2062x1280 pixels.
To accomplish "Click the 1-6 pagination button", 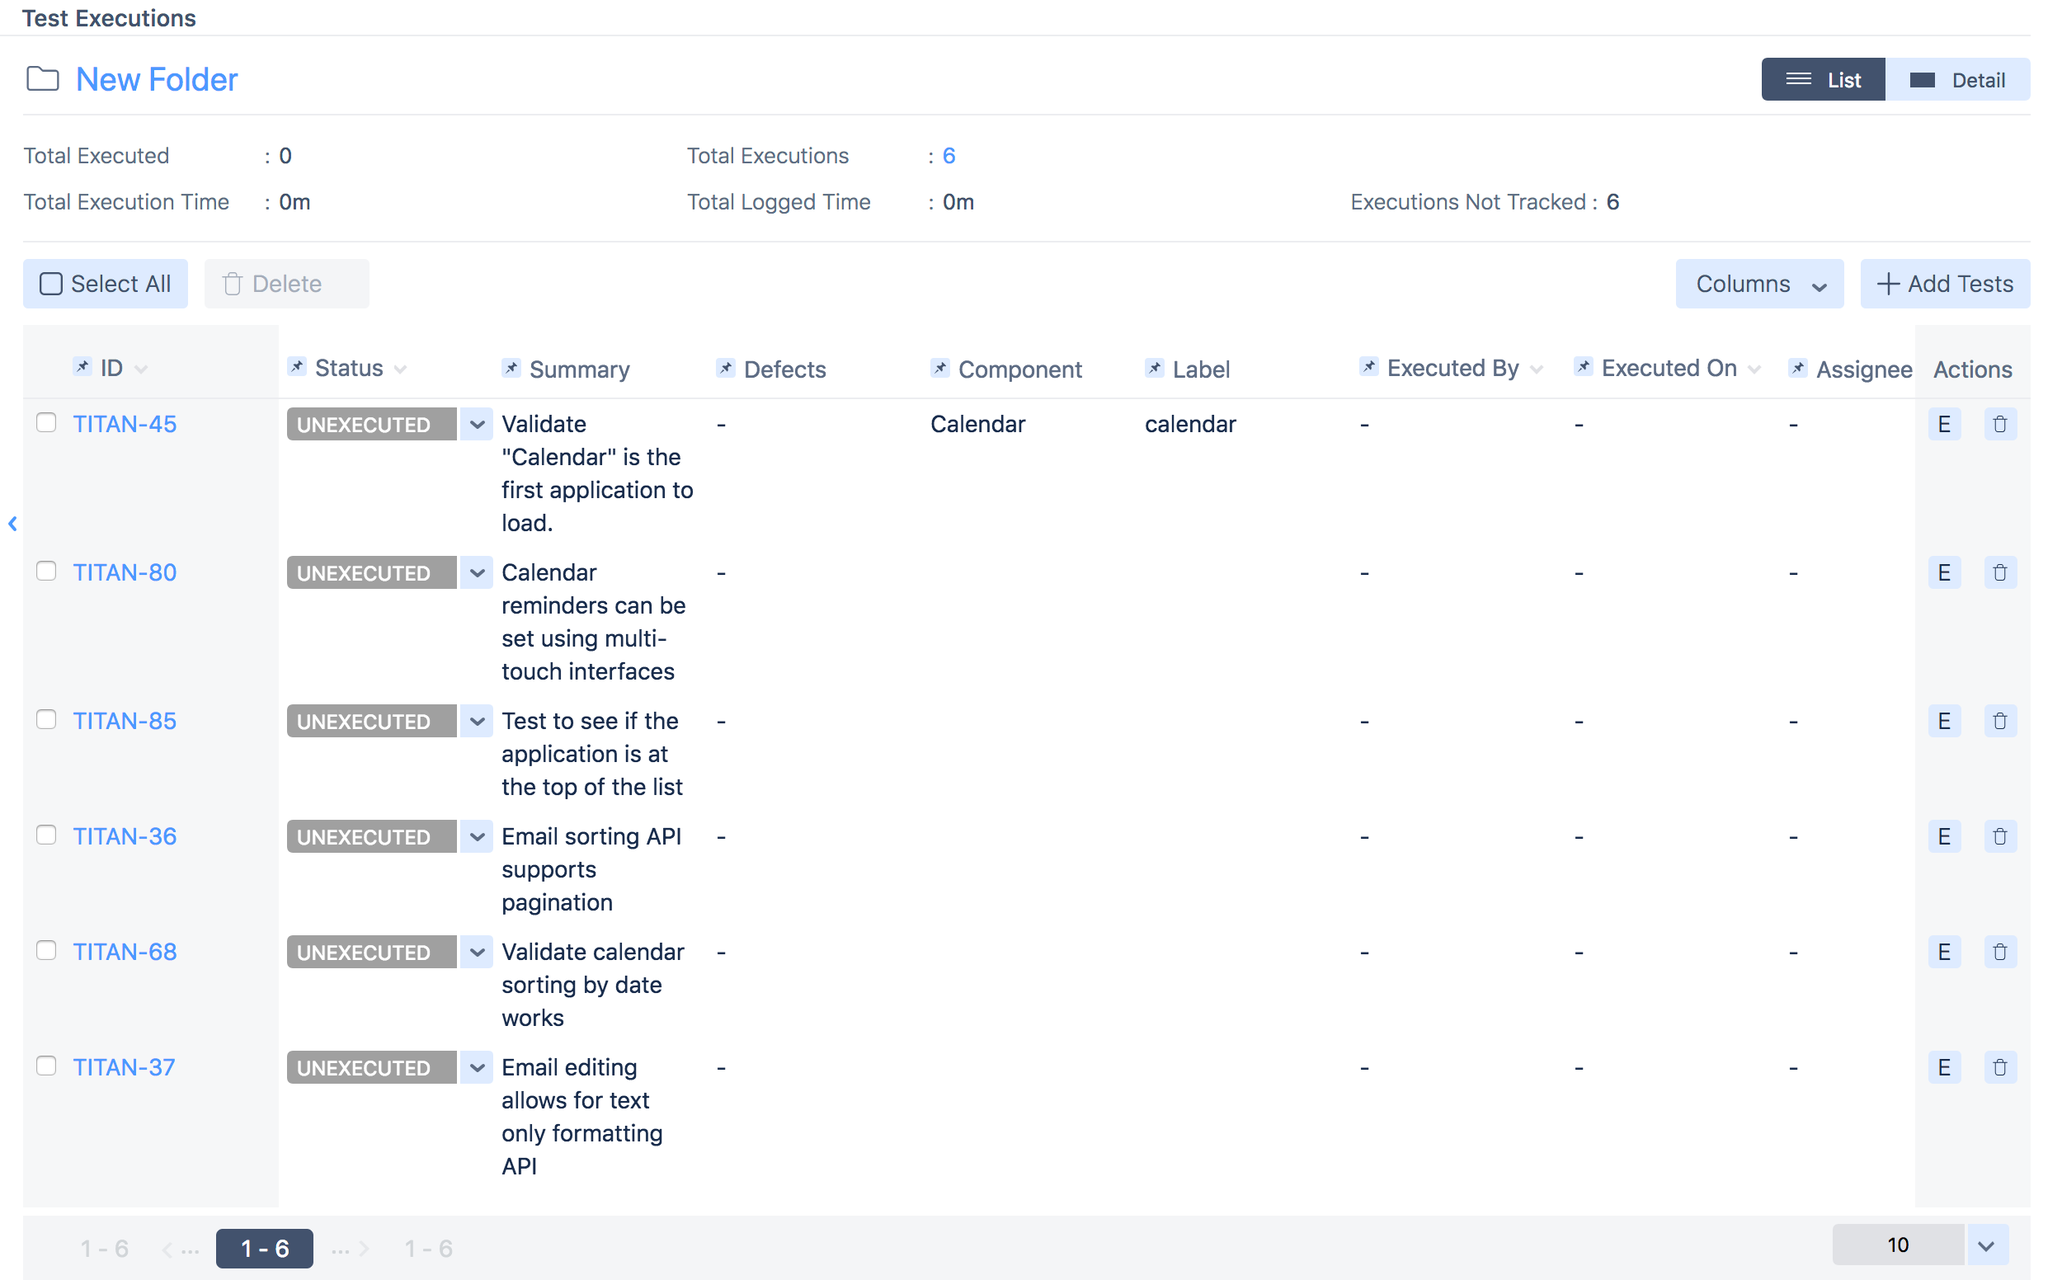I will click(264, 1248).
